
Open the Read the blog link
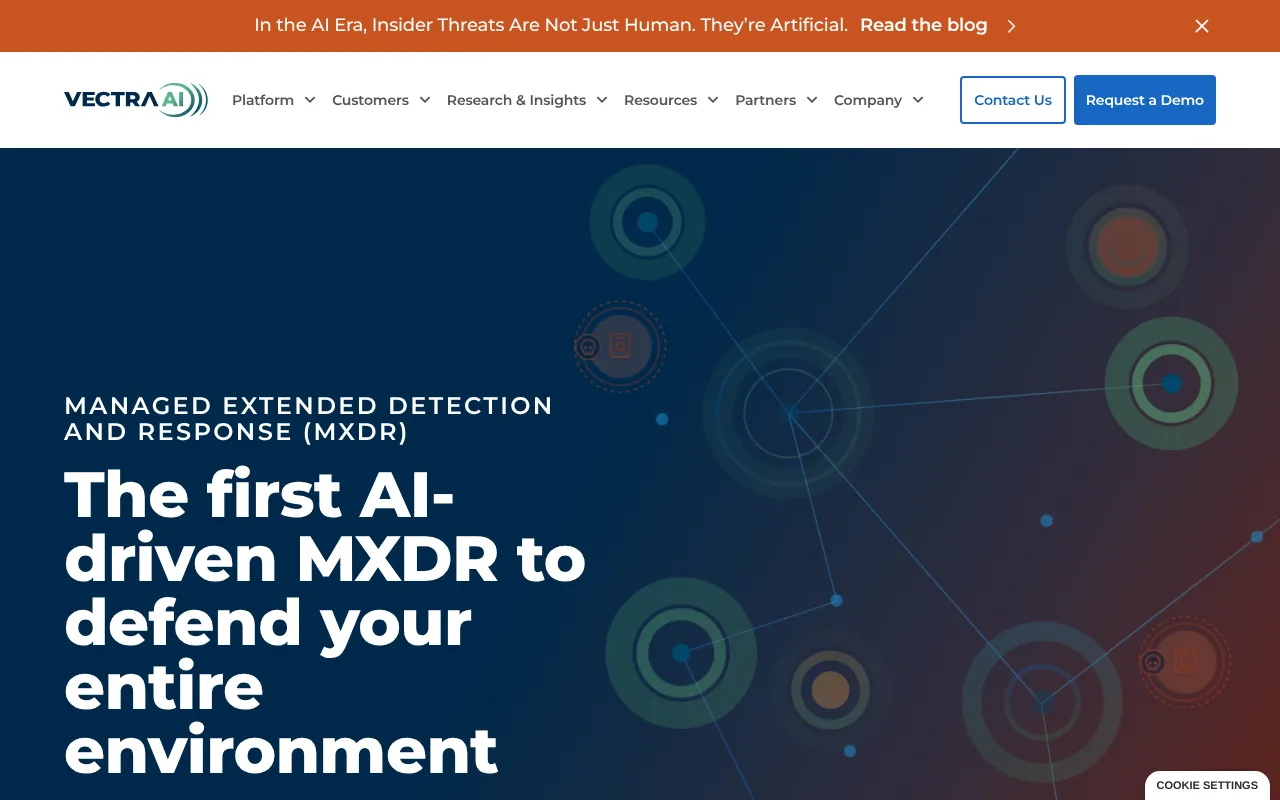pos(923,26)
